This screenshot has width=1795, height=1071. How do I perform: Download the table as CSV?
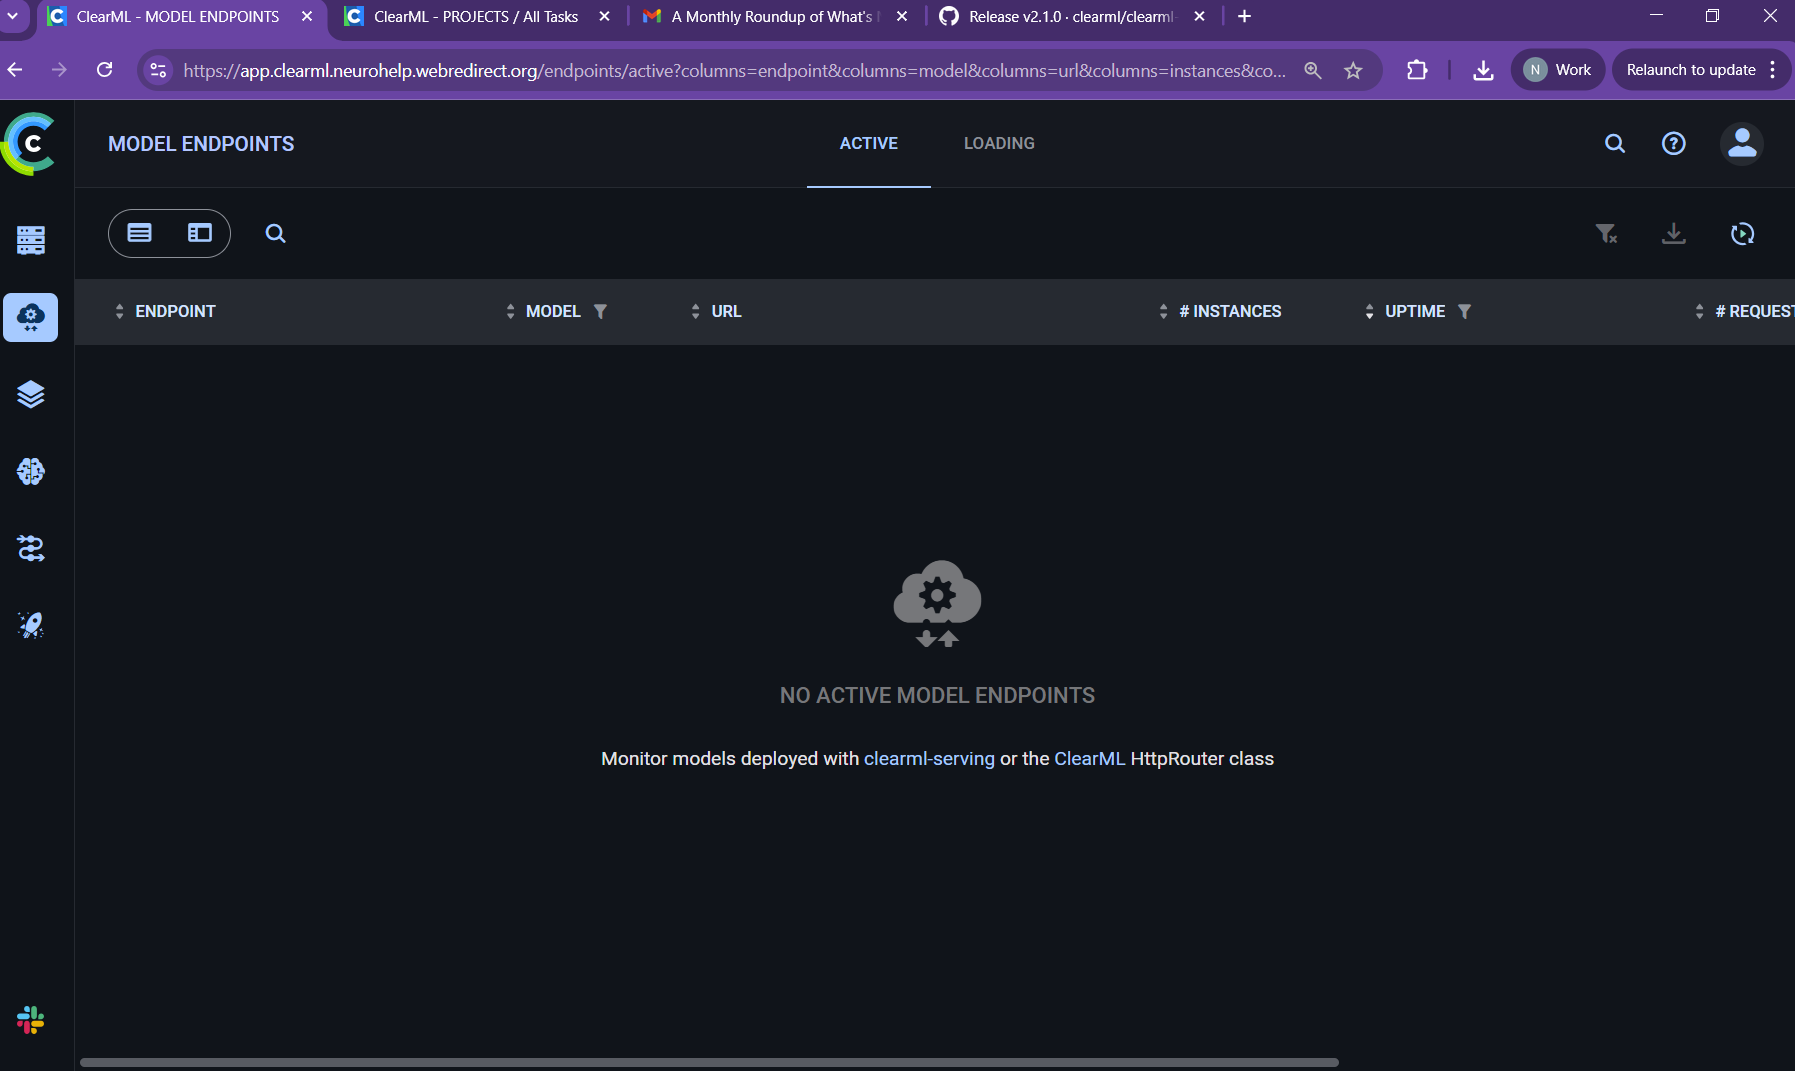[1674, 233]
